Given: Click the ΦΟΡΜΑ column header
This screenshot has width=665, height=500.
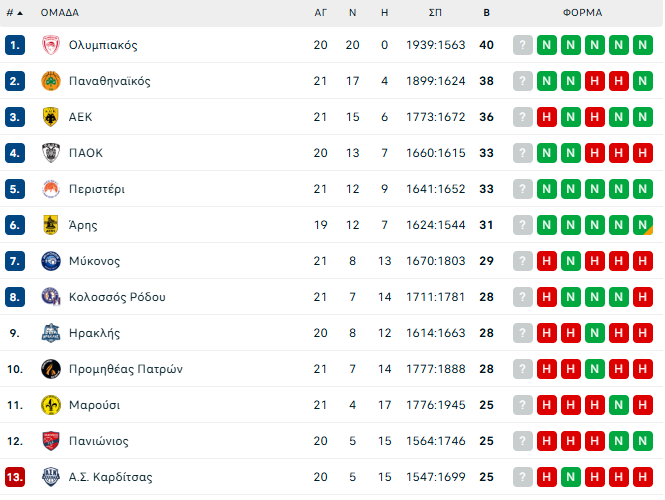Looking at the screenshot, I should point(582,13).
